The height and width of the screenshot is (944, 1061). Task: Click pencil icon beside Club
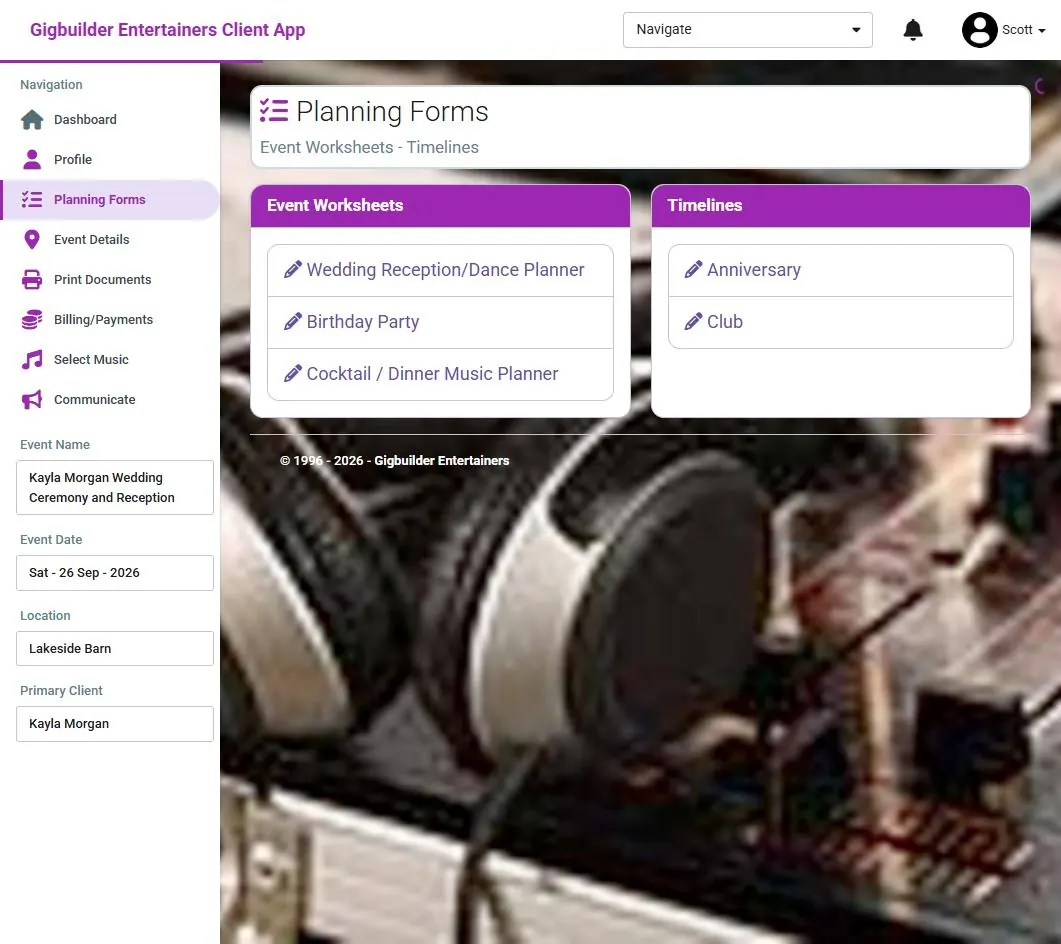click(693, 321)
